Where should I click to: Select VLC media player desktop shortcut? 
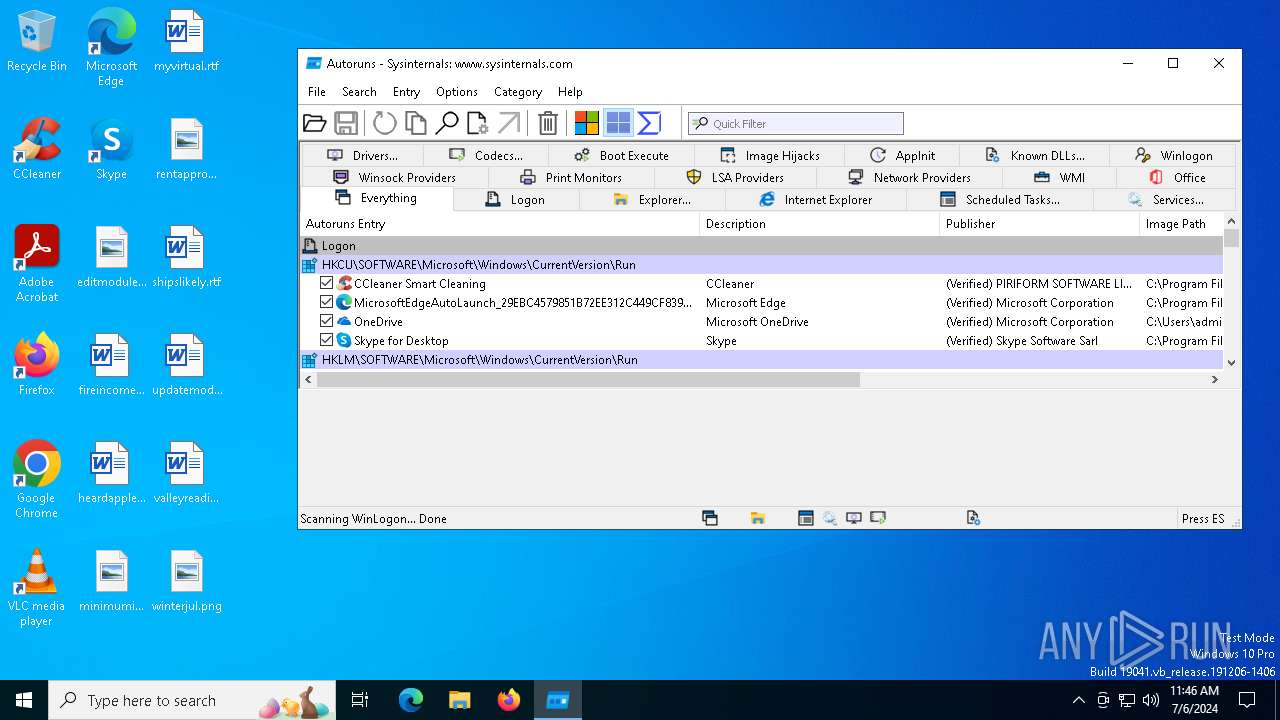36,588
